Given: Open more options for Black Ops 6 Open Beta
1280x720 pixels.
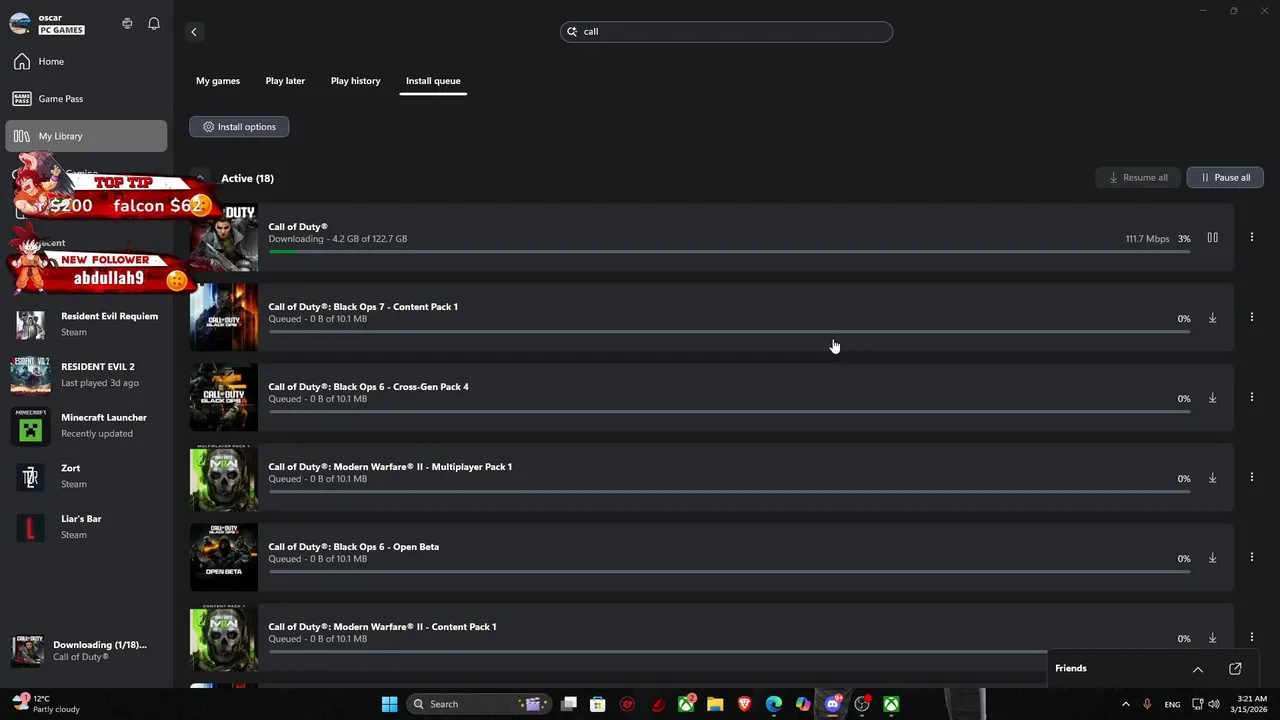Looking at the screenshot, I should click(x=1251, y=558).
